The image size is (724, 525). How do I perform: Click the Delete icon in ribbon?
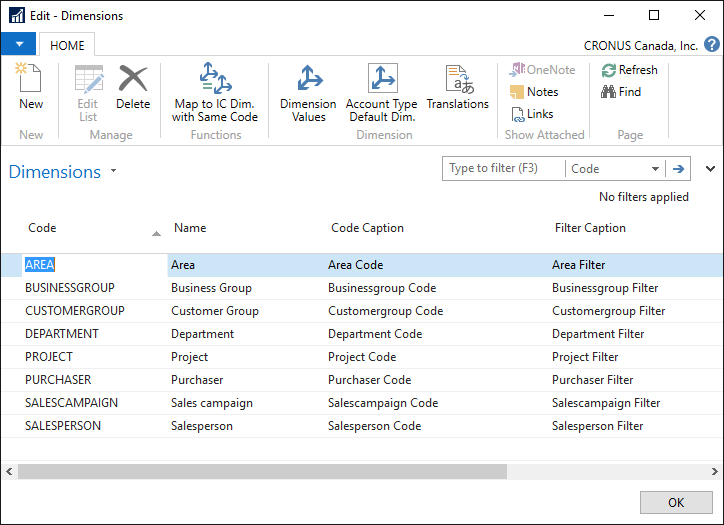133,80
